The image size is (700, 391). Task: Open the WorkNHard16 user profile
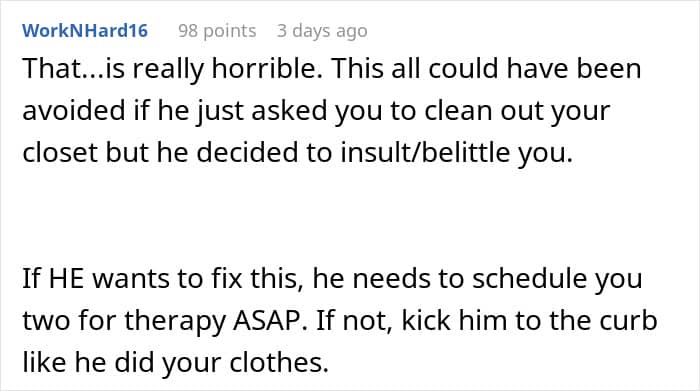(85, 31)
